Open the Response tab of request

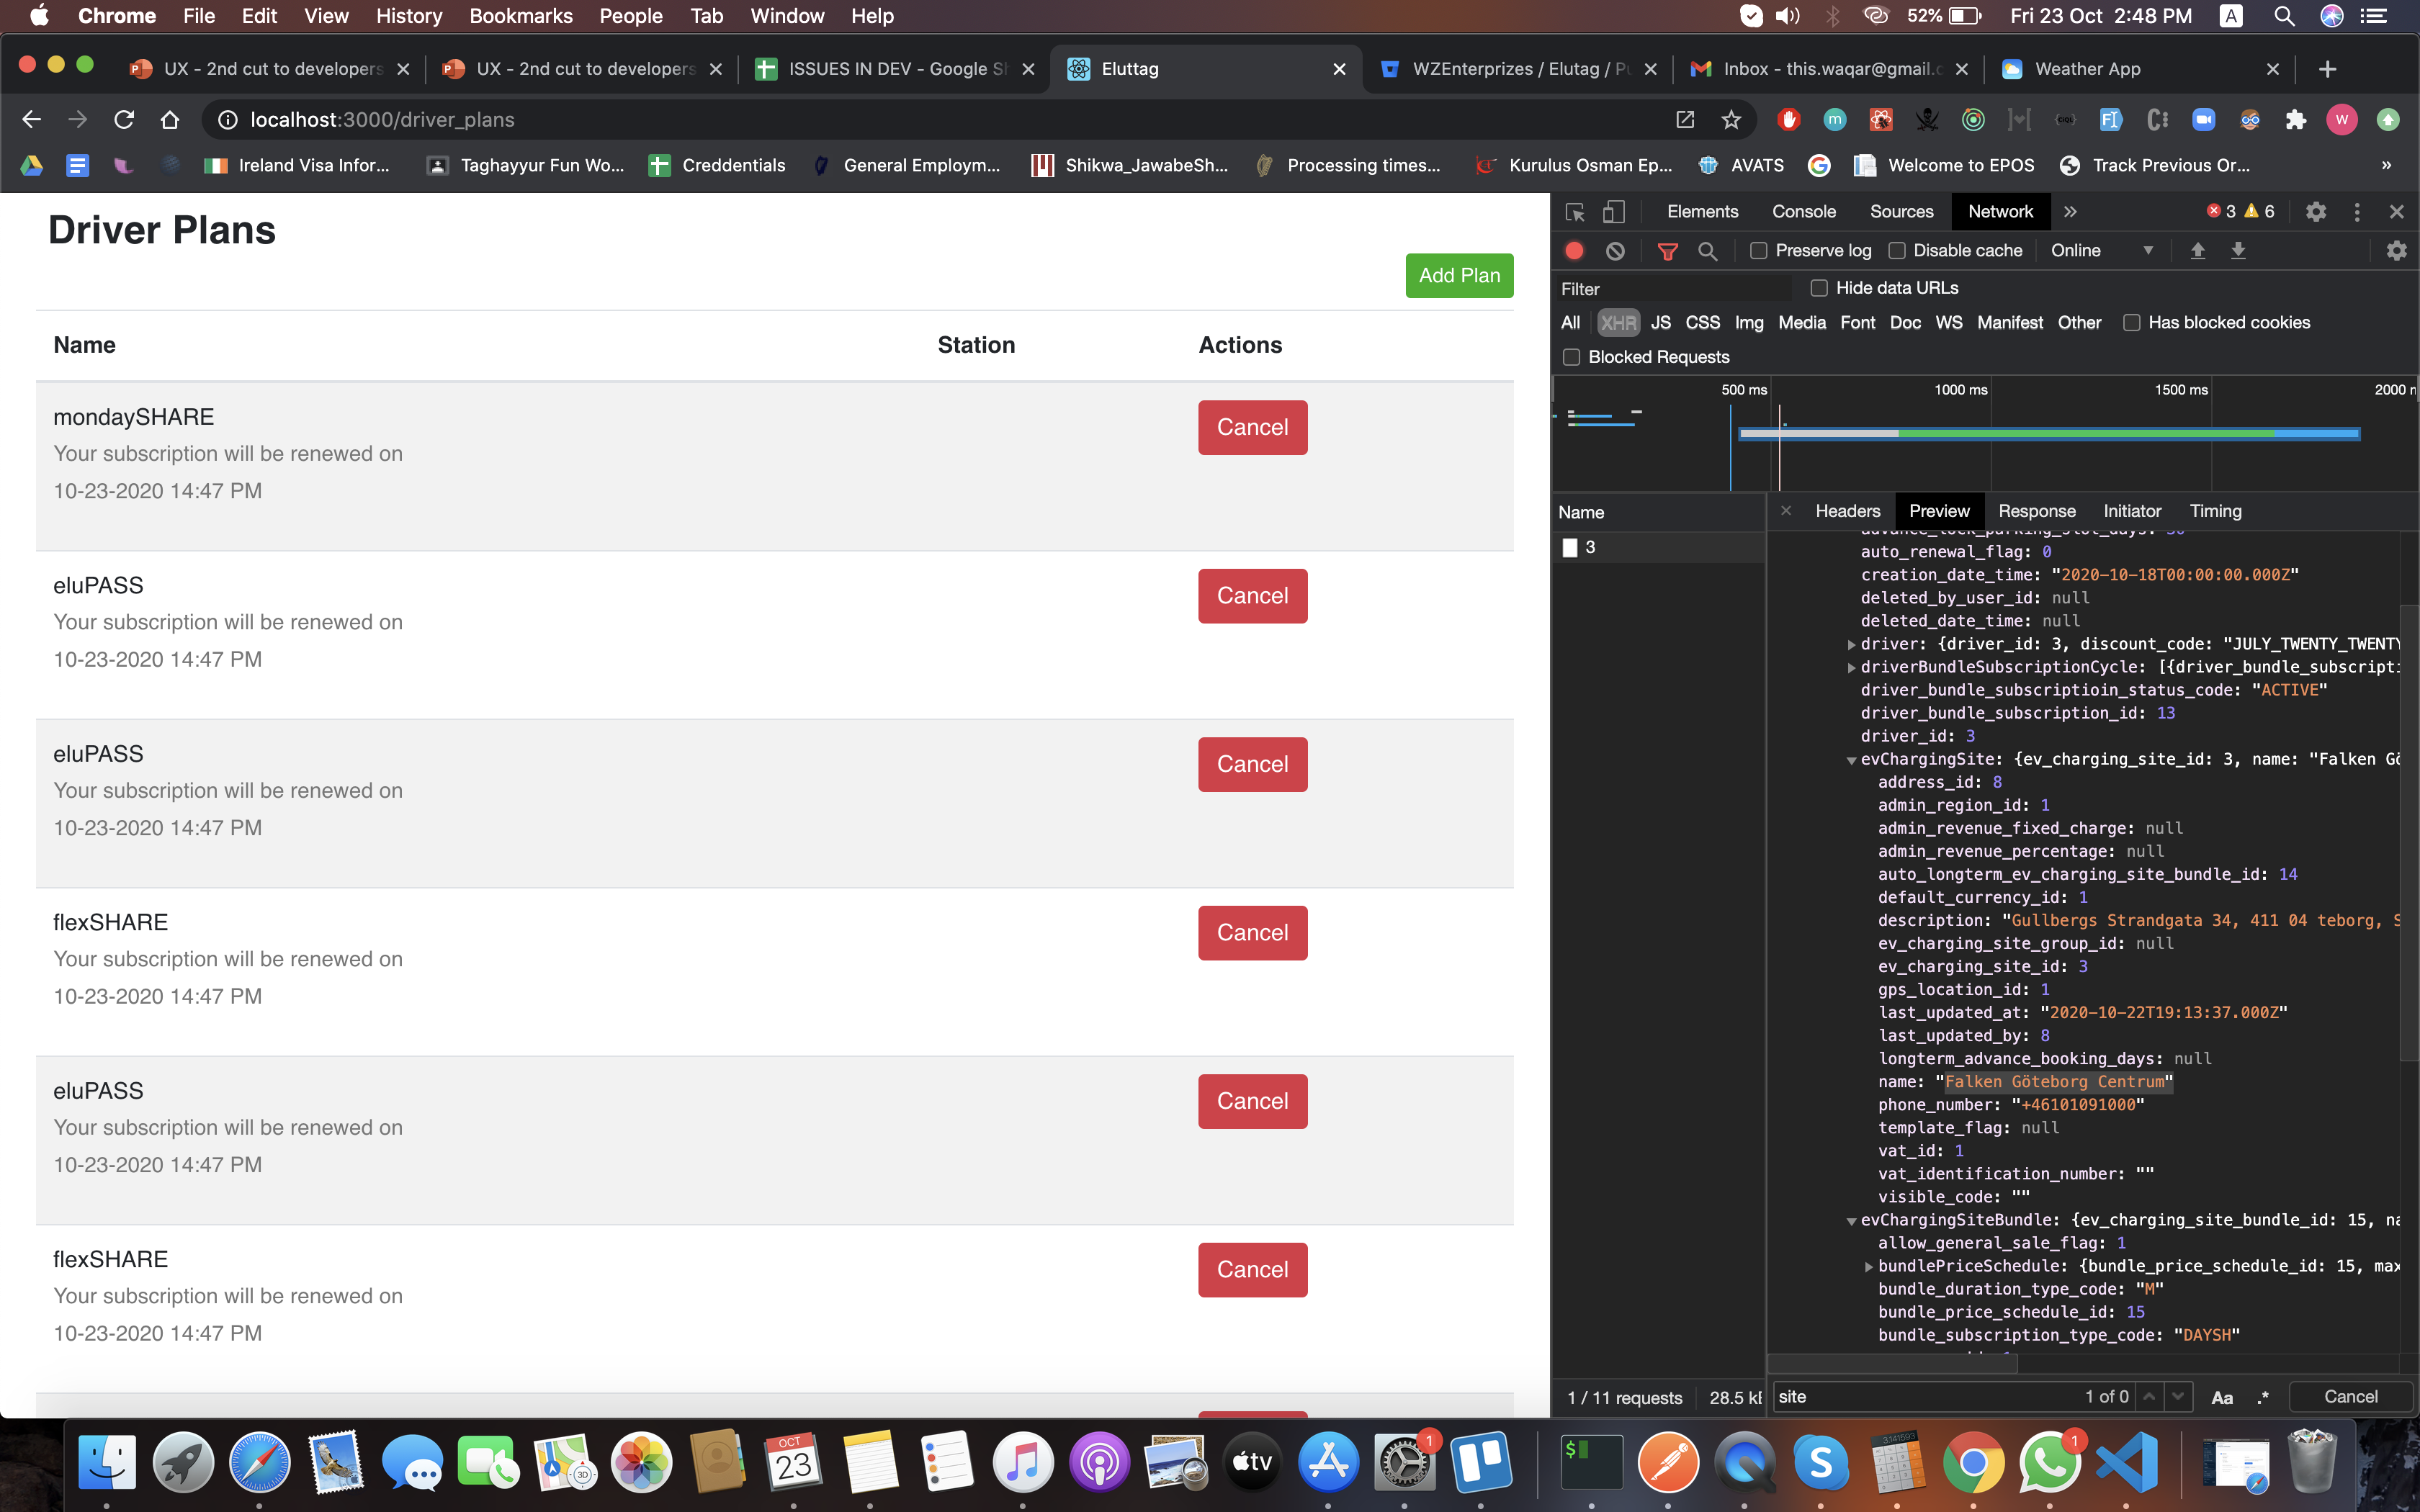pyautogui.click(x=2036, y=511)
